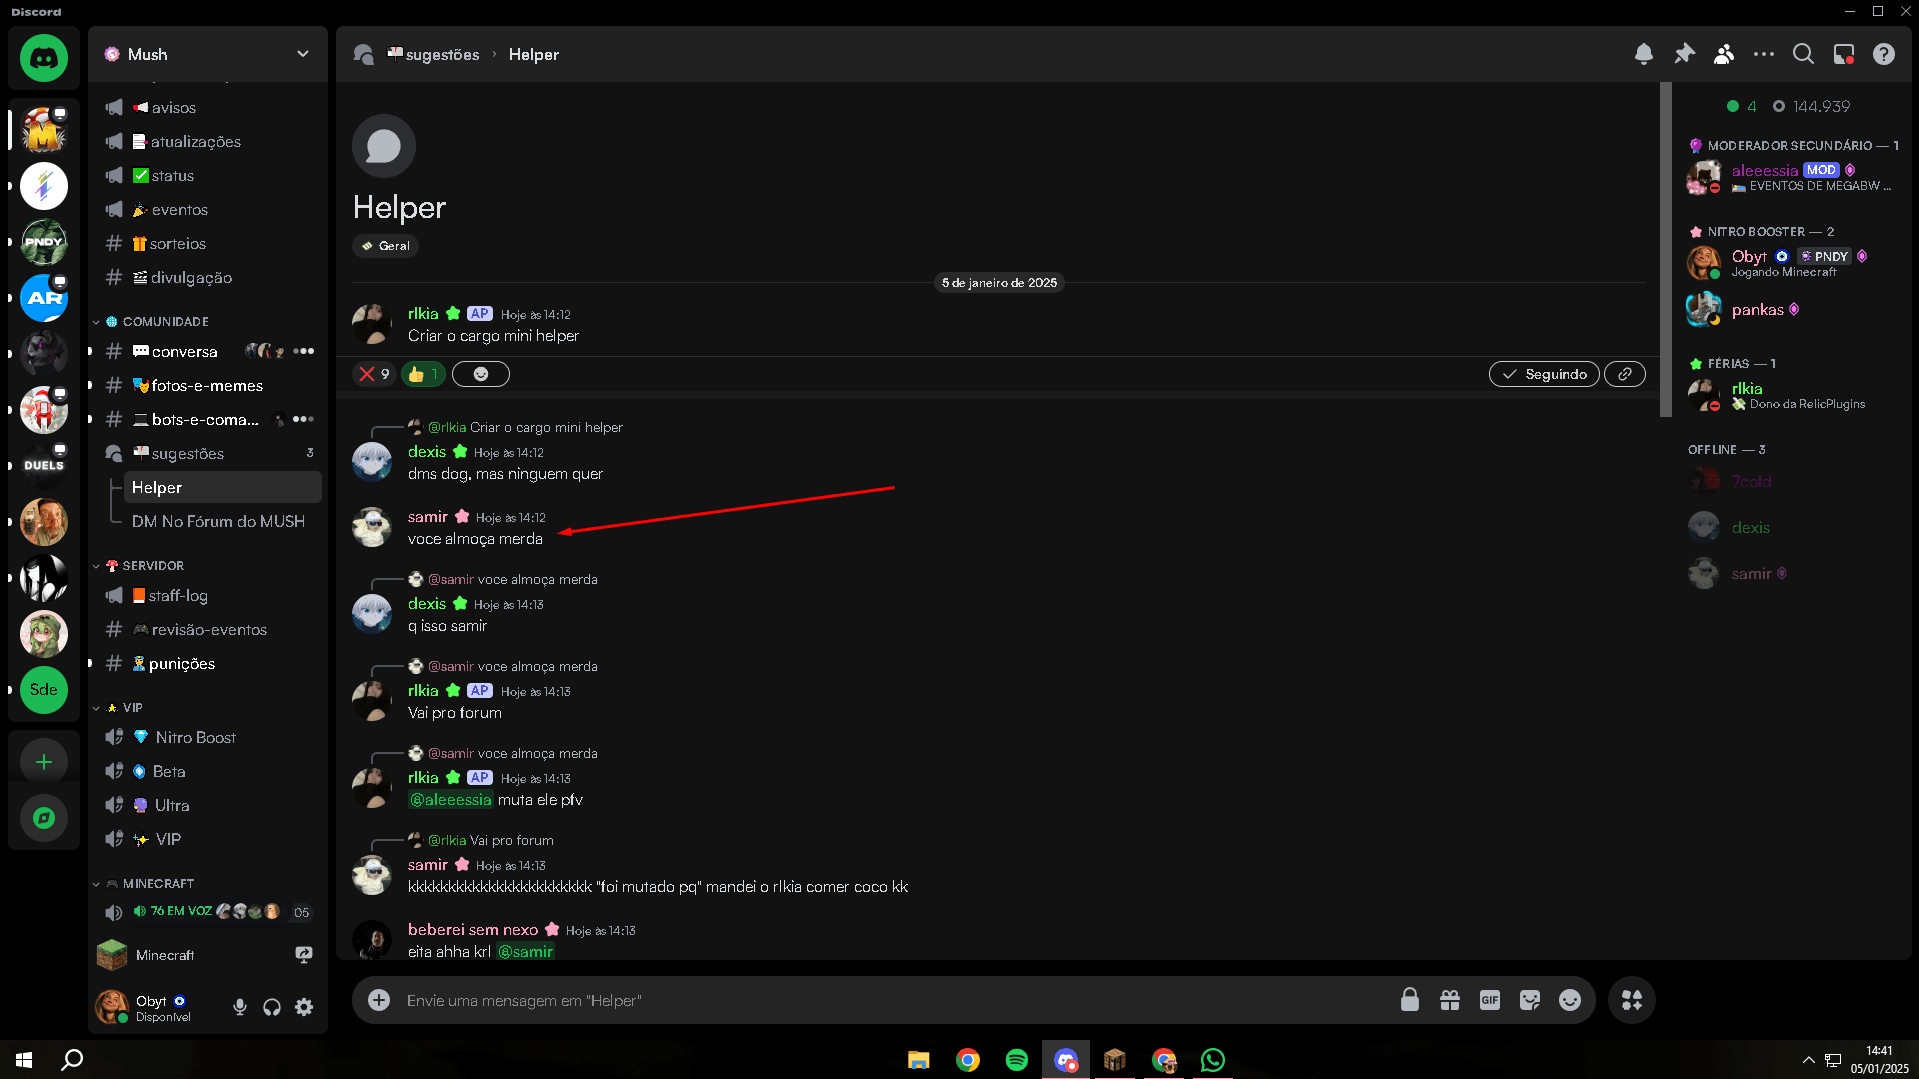Open the Windows Start menu
The width and height of the screenshot is (1919, 1079).
click(24, 1060)
